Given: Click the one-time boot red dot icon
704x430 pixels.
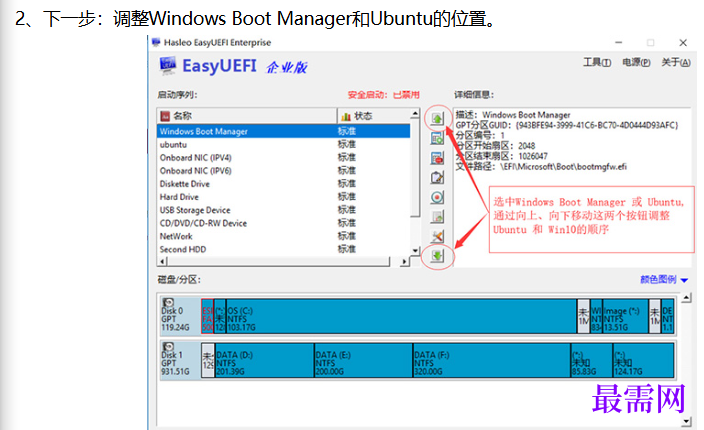Looking at the screenshot, I should click(x=437, y=197).
